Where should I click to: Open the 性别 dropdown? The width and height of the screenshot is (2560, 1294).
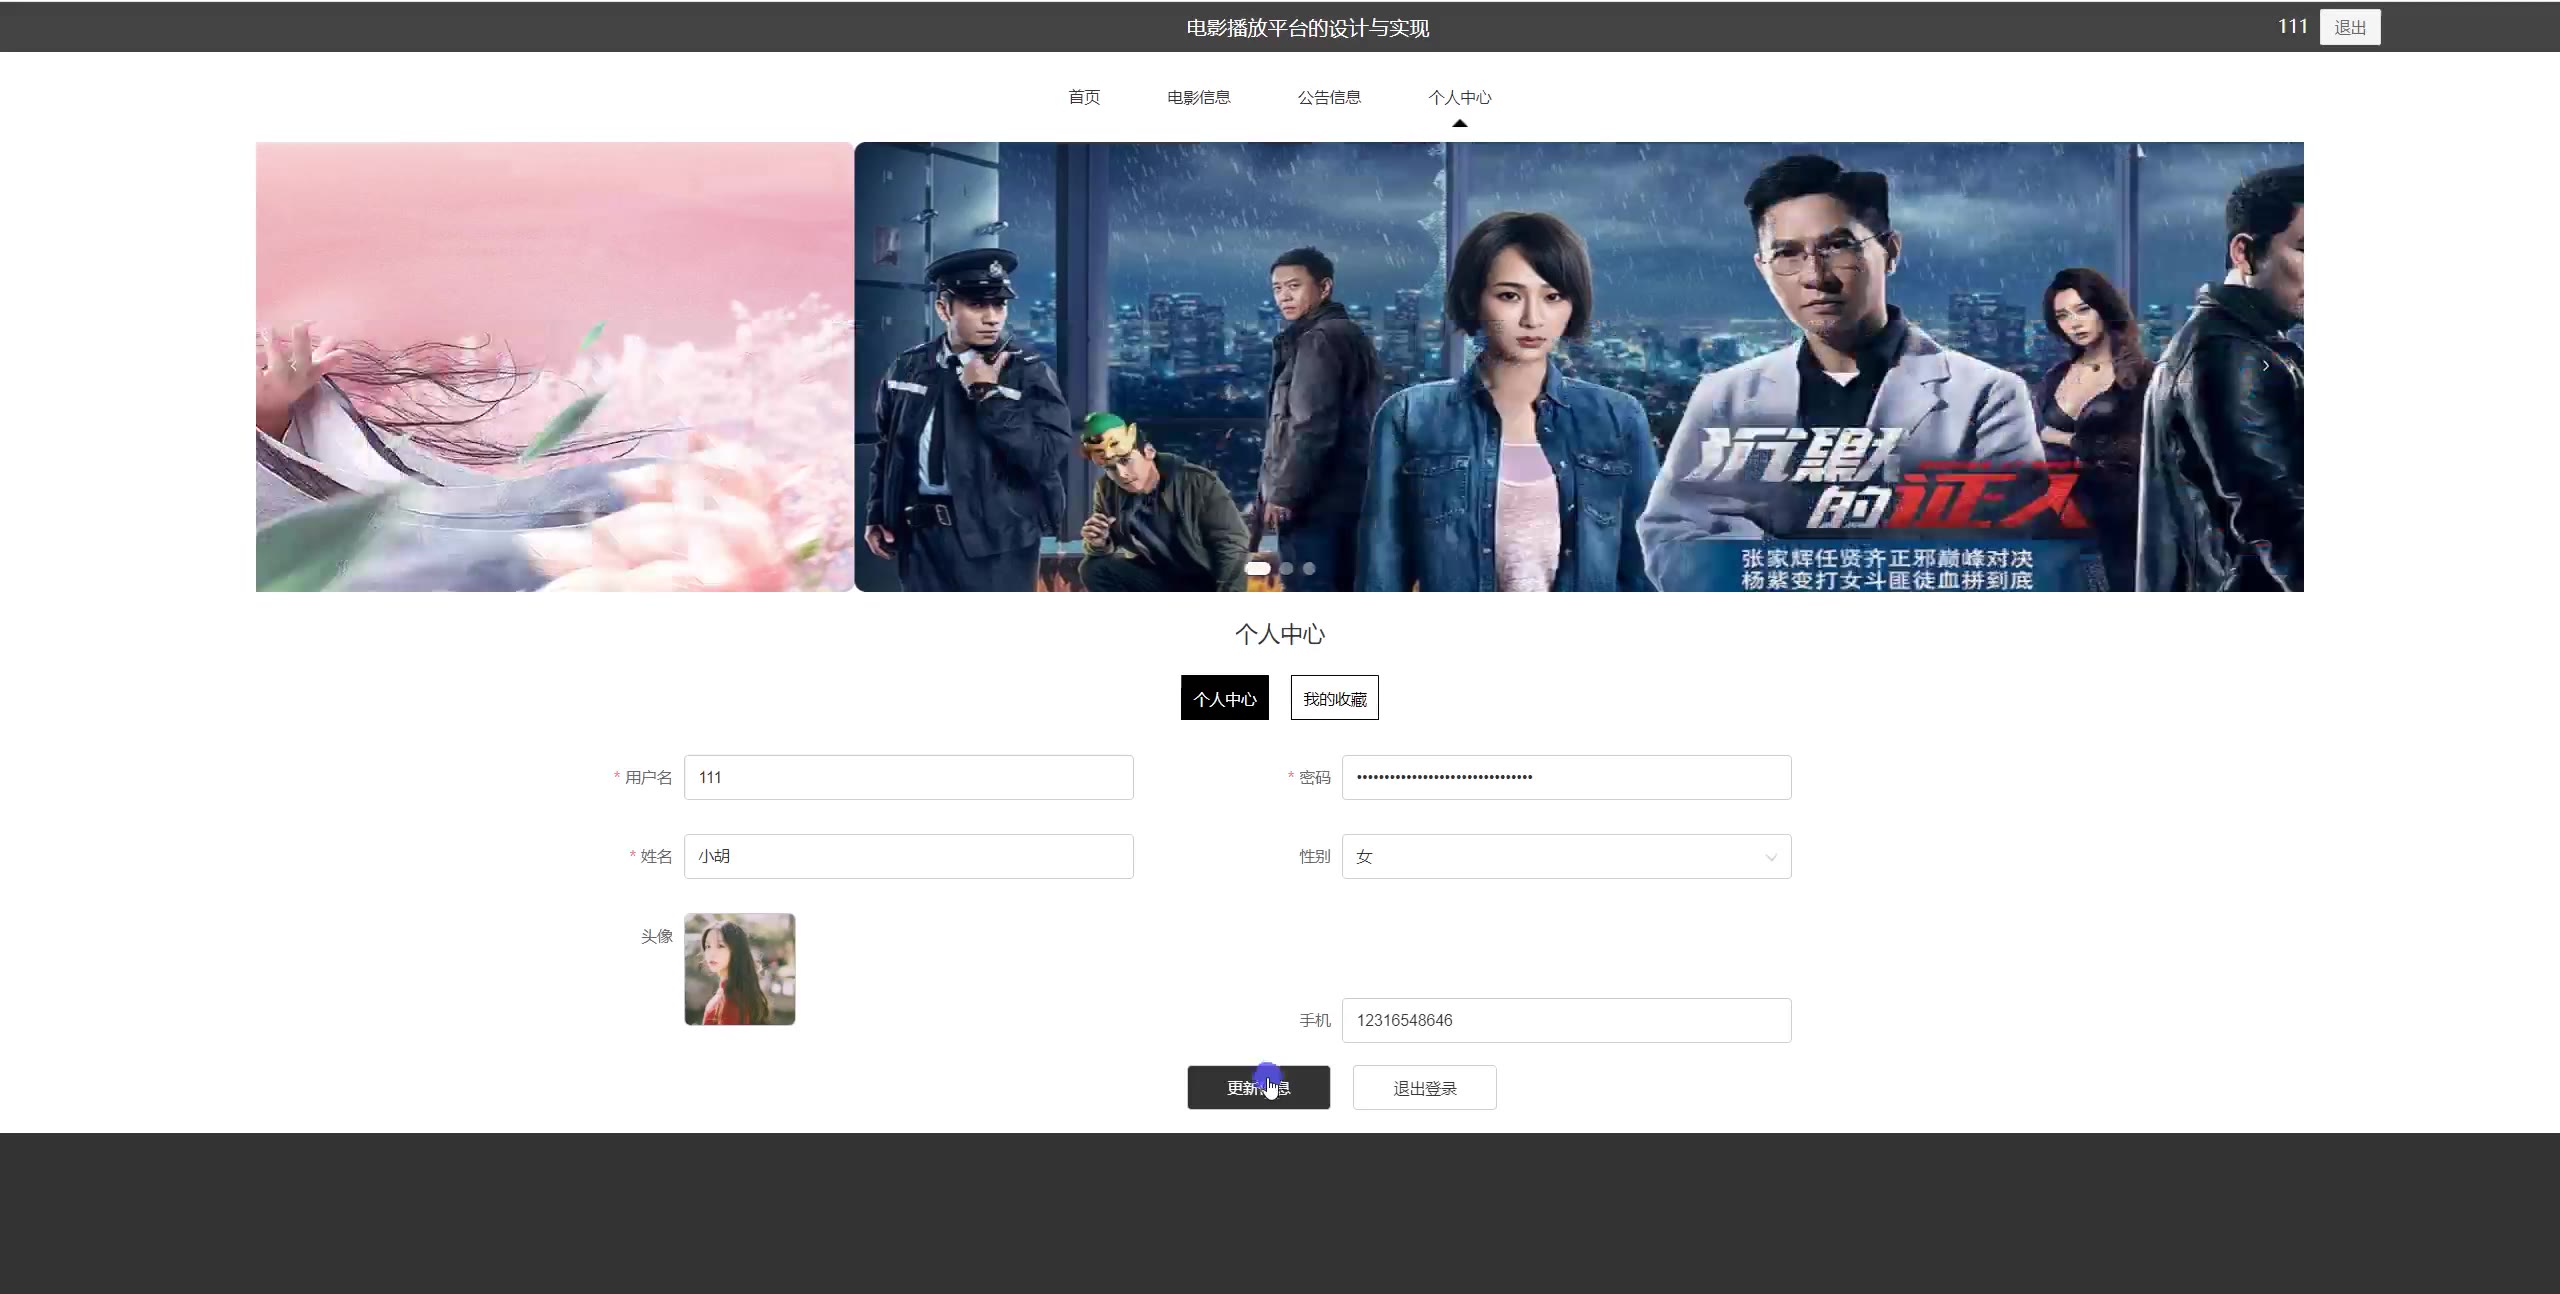[1566, 856]
